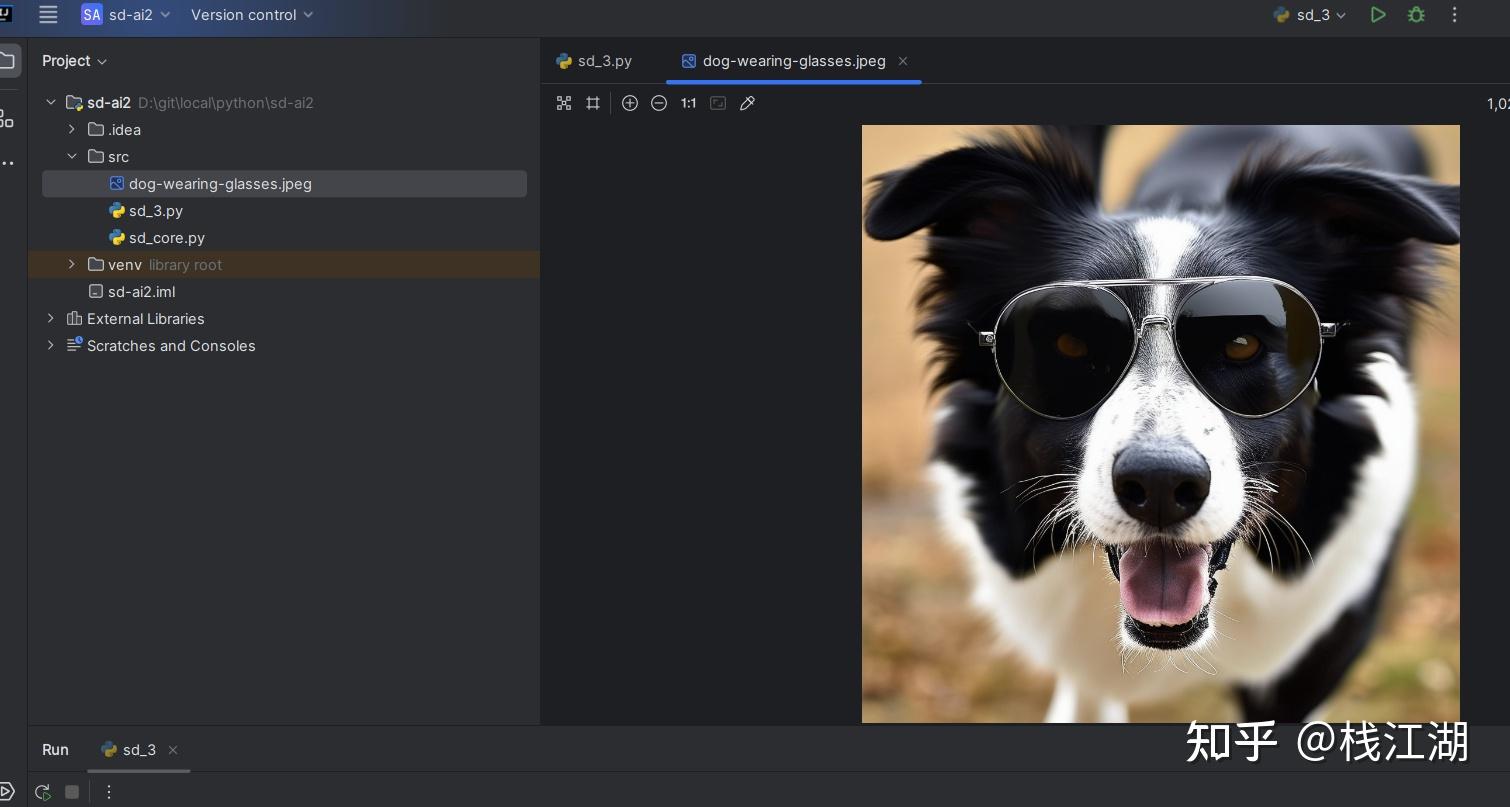Zoom in on the image
The height and width of the screenshot is (807, 1510).
click(630, 103)
